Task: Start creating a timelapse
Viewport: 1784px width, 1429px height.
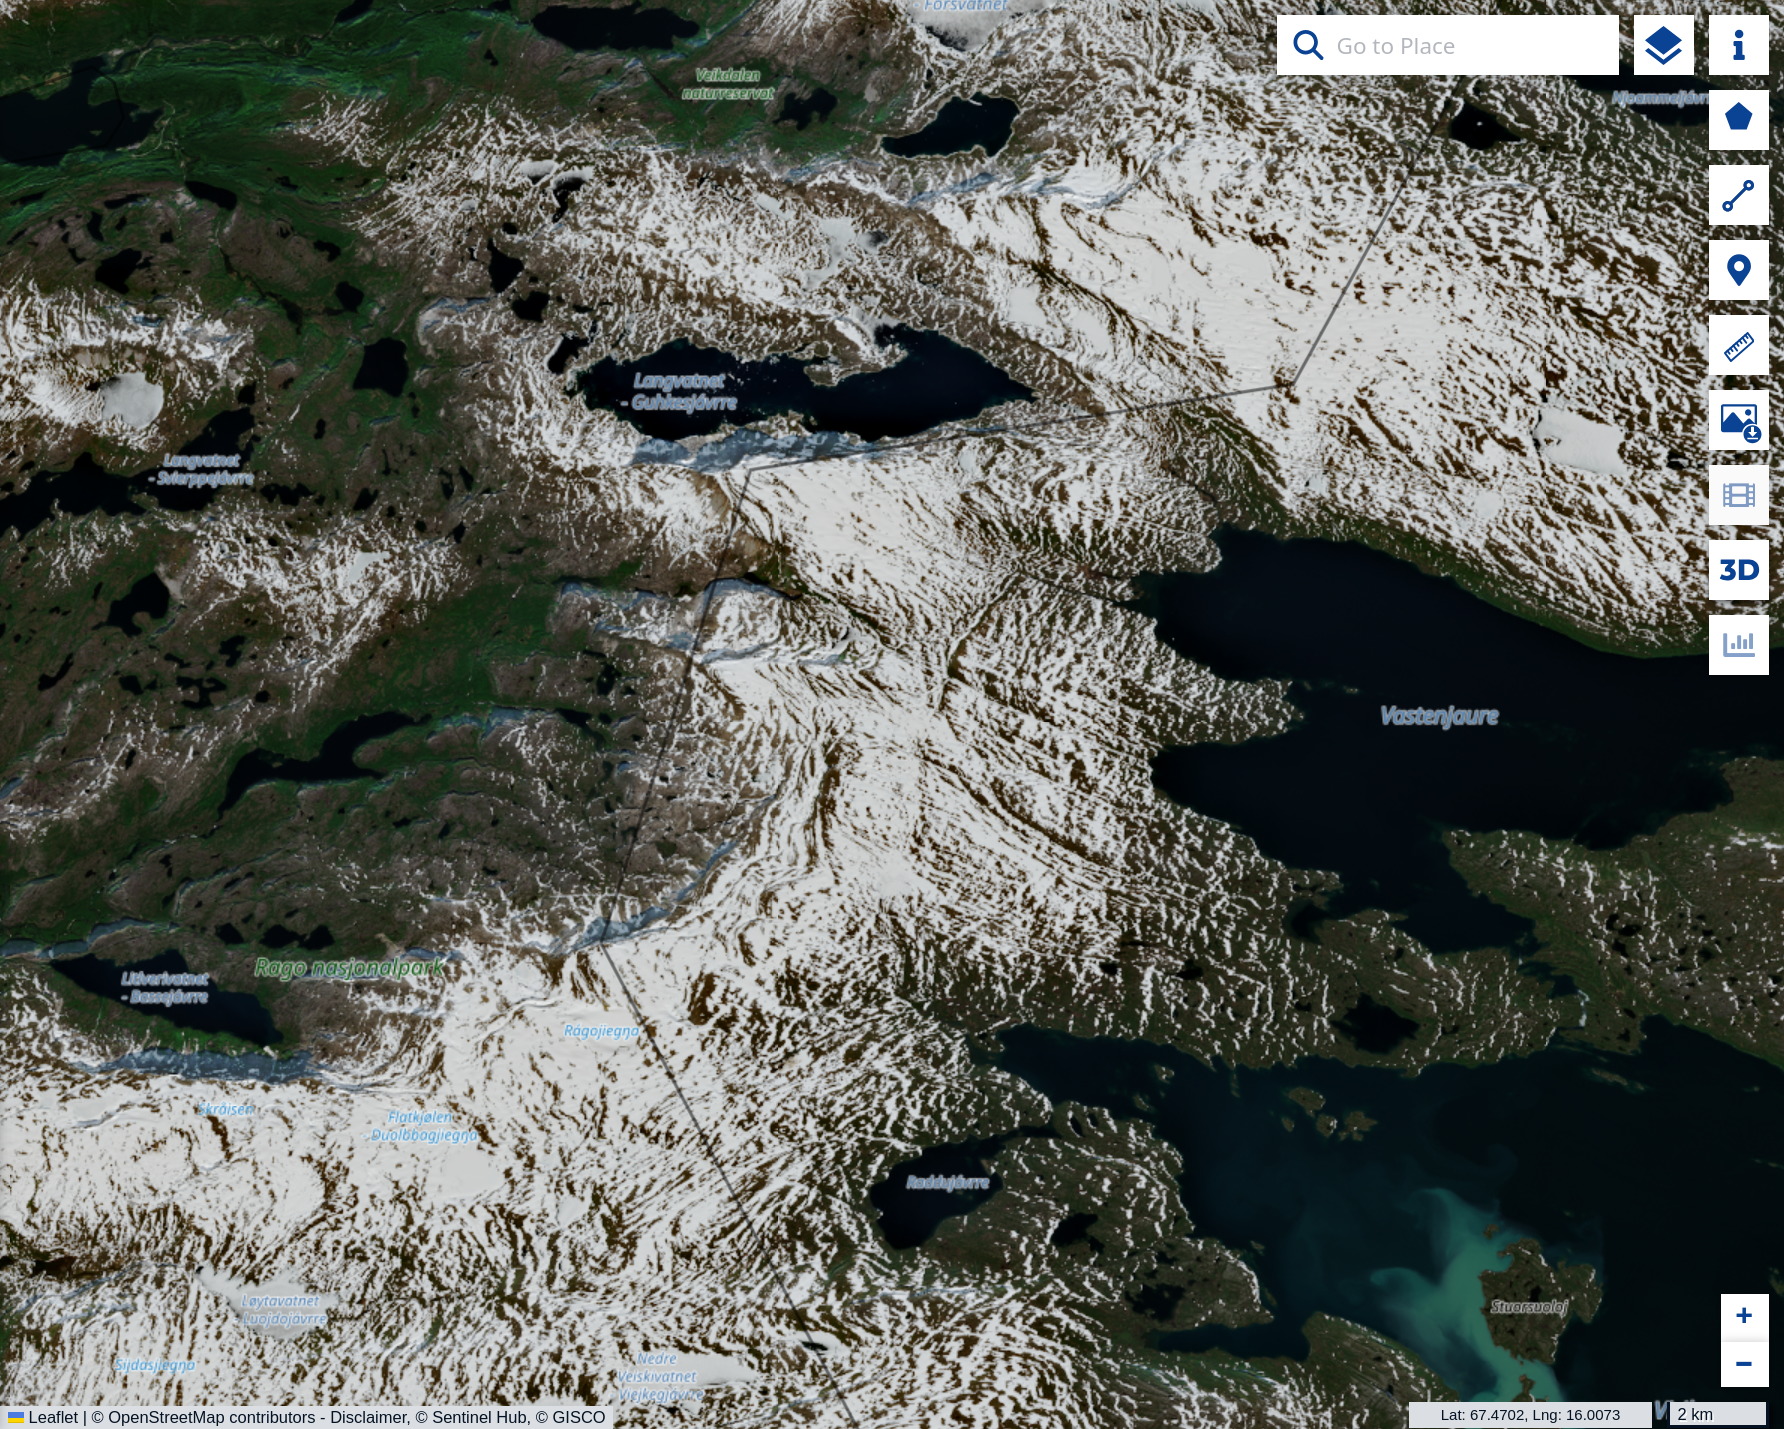Action: (1738, 495)
